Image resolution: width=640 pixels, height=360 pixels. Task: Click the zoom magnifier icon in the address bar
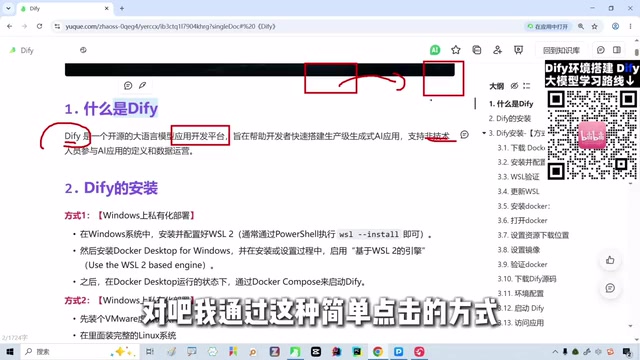pos(581,26)
